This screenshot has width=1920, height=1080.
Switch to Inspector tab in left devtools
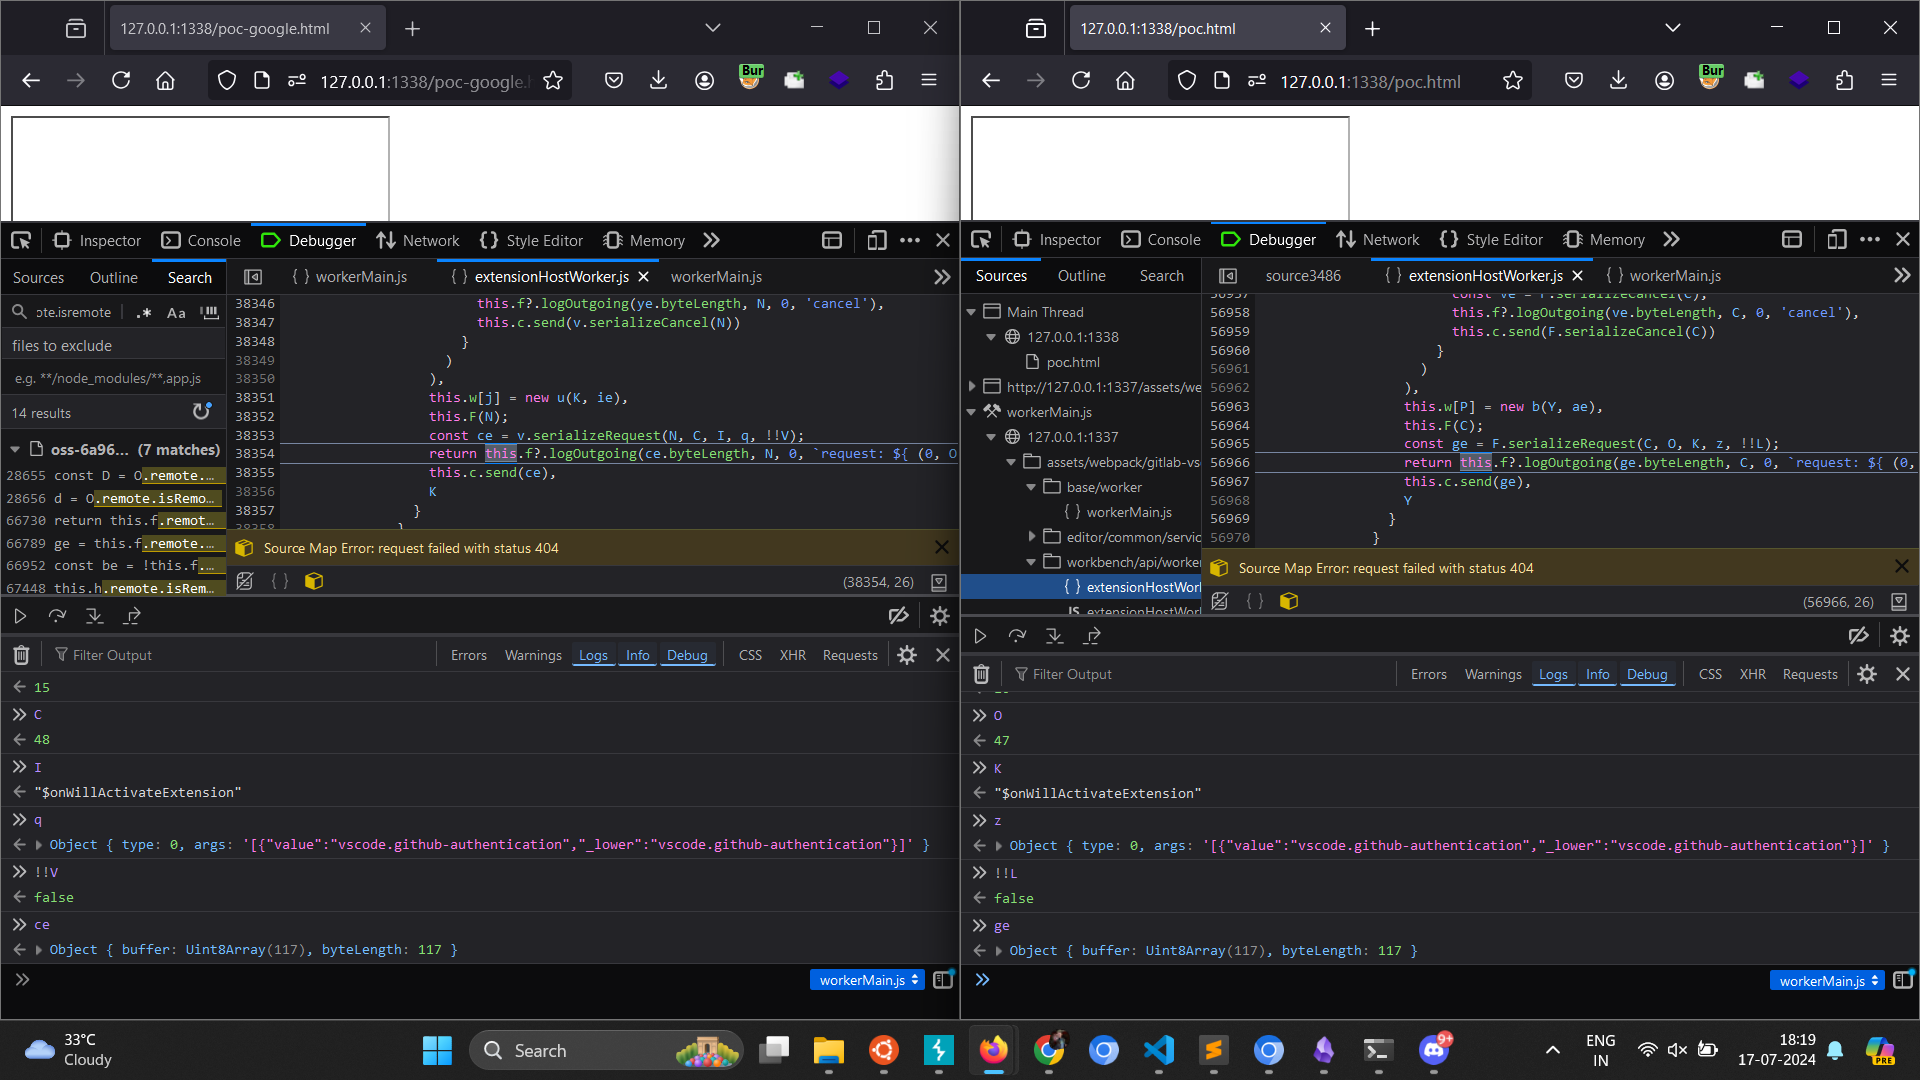pos(97,240)
